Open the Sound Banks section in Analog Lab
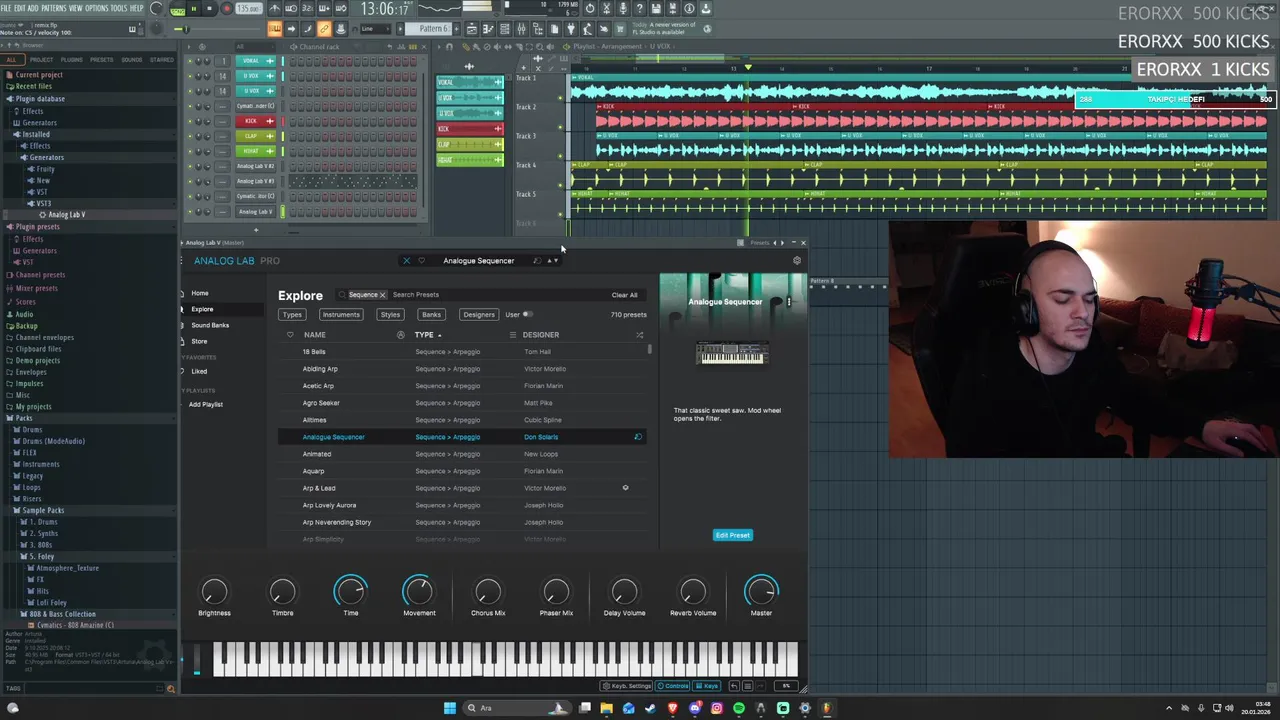 pos(210,325)
